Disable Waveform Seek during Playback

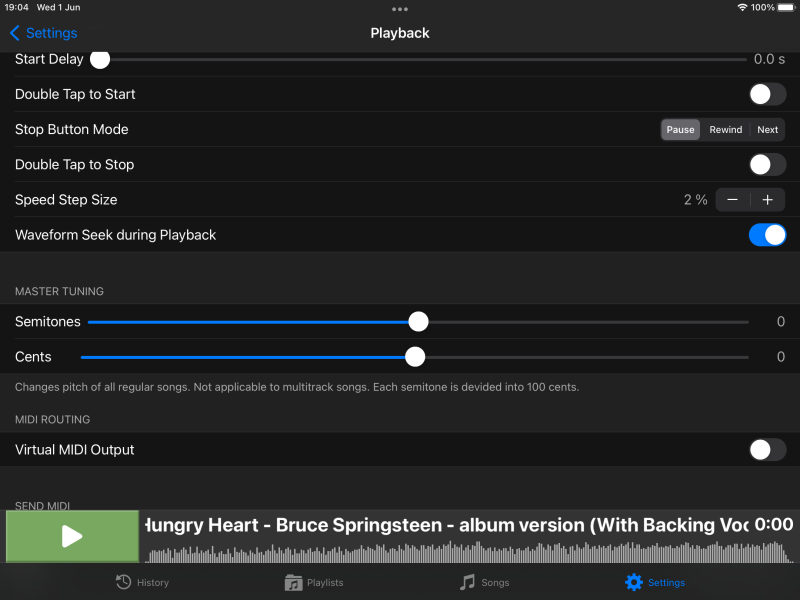tap(767, 235)
